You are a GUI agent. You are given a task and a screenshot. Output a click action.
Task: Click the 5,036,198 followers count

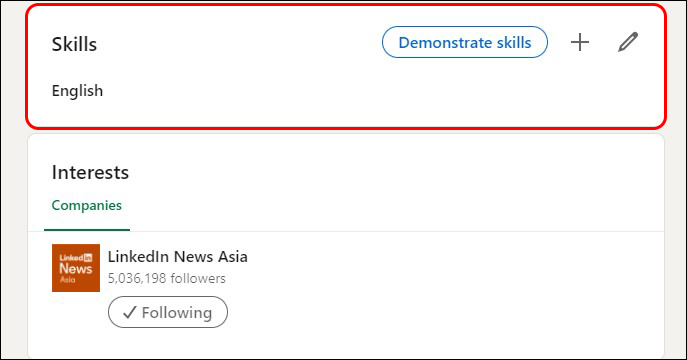click(166, 279)
